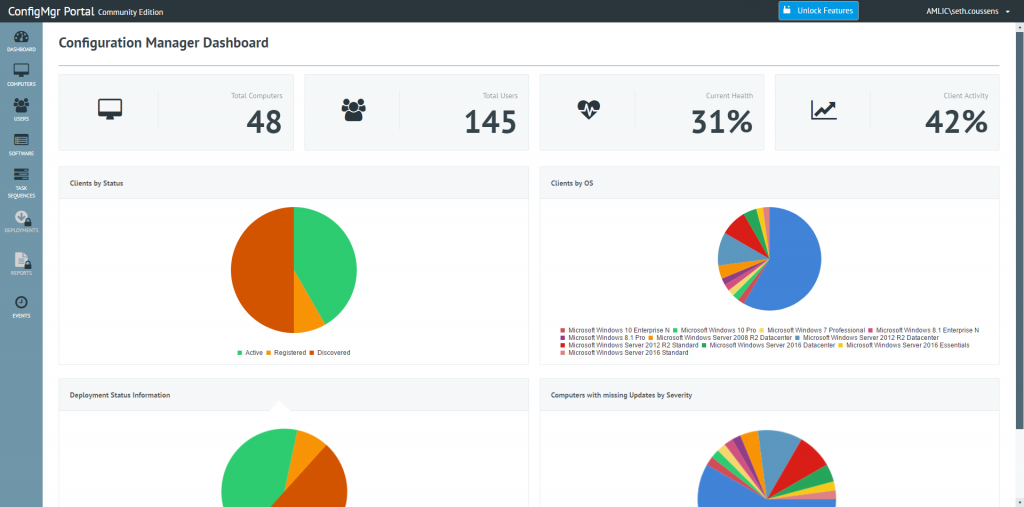Open the Dashboard sidebar icon
1024x507 pixels.
pos(21,41)
